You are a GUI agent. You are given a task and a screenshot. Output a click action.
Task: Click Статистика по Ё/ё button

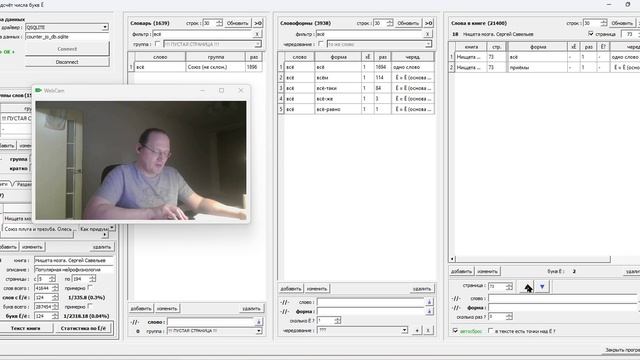click(x=83, y=328)
